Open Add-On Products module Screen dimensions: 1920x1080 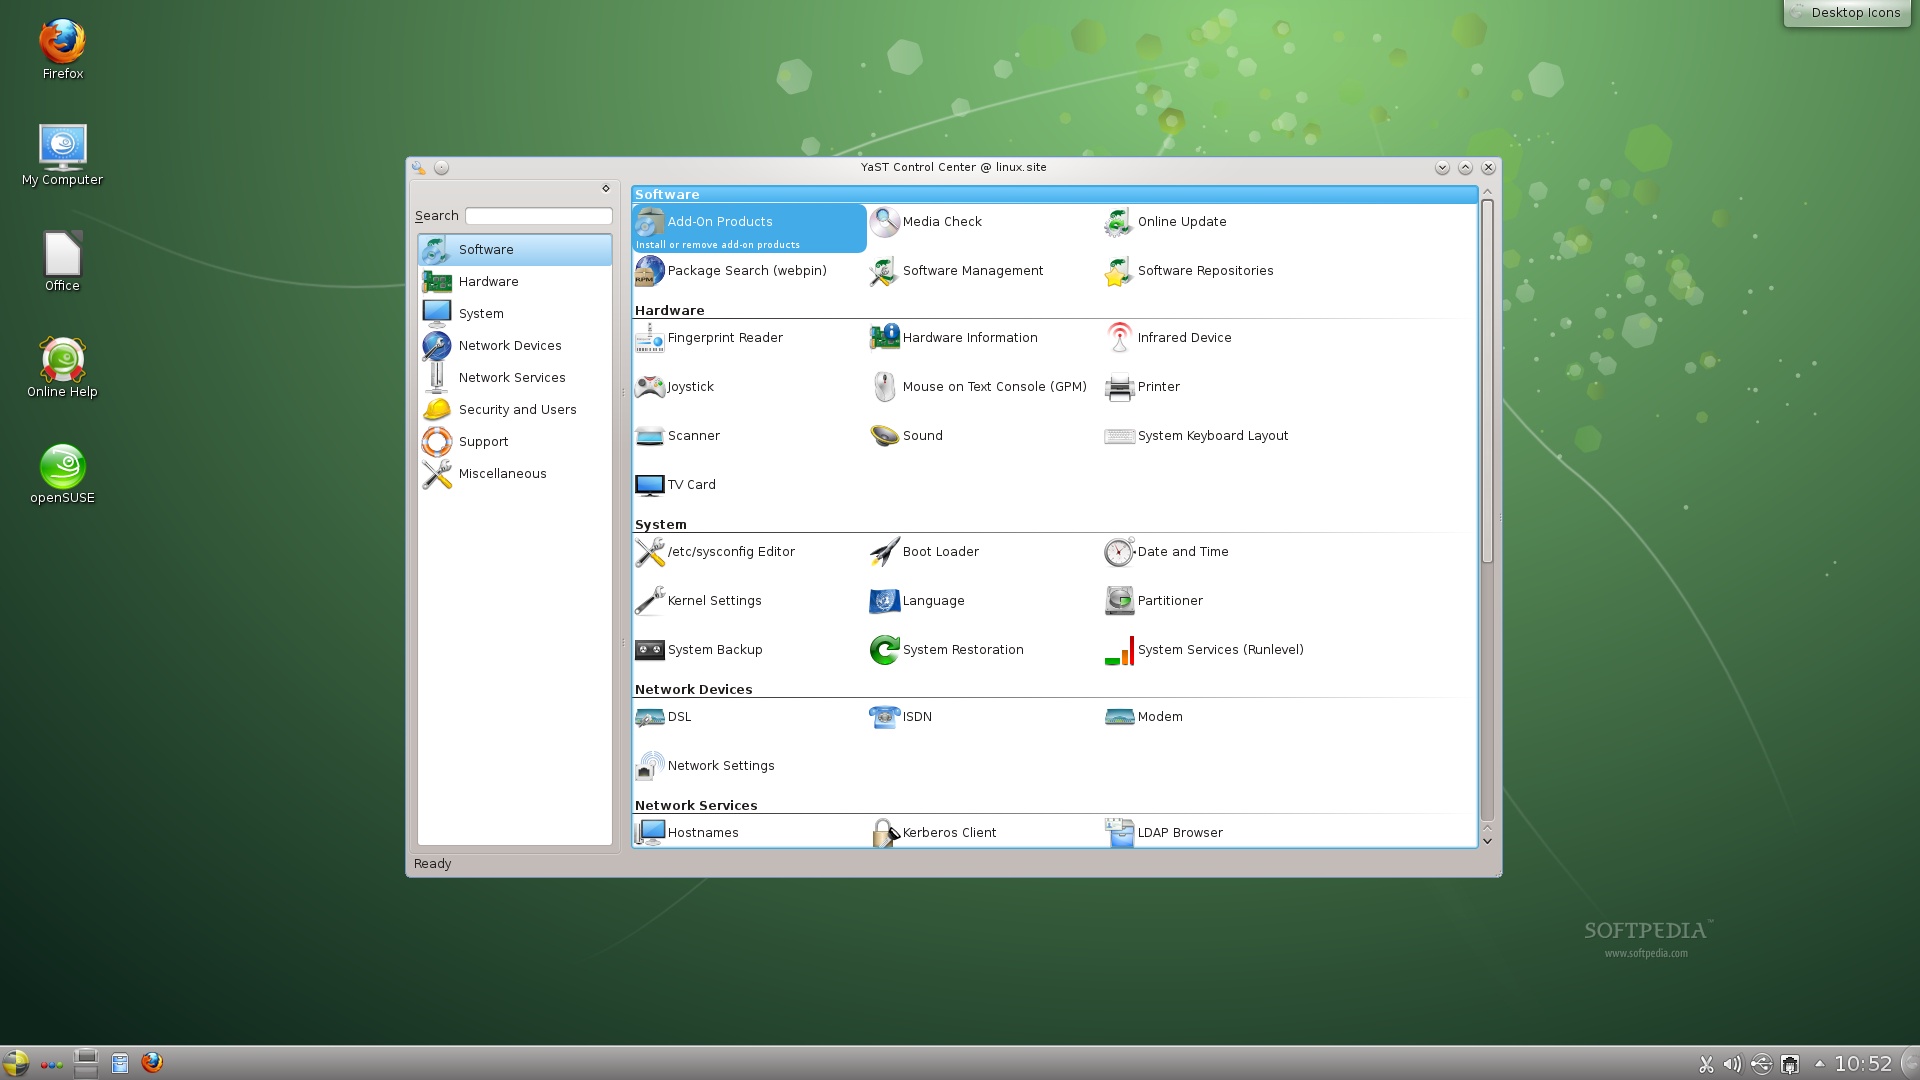749,228
